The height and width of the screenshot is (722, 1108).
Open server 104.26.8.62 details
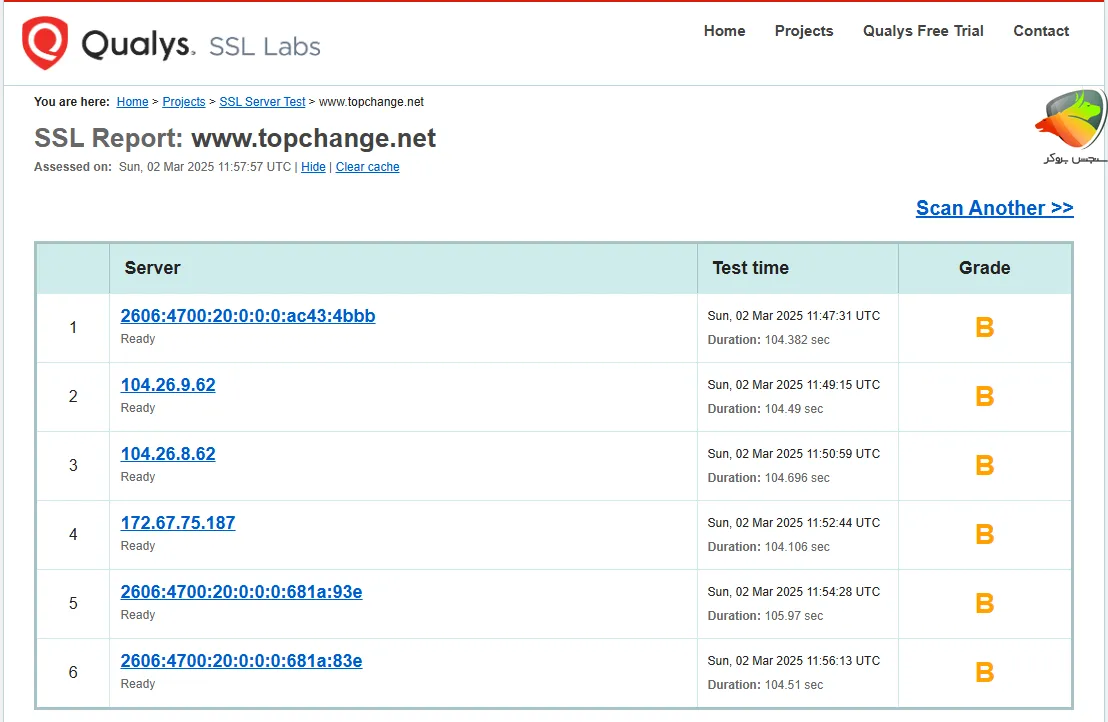point(168,454)
